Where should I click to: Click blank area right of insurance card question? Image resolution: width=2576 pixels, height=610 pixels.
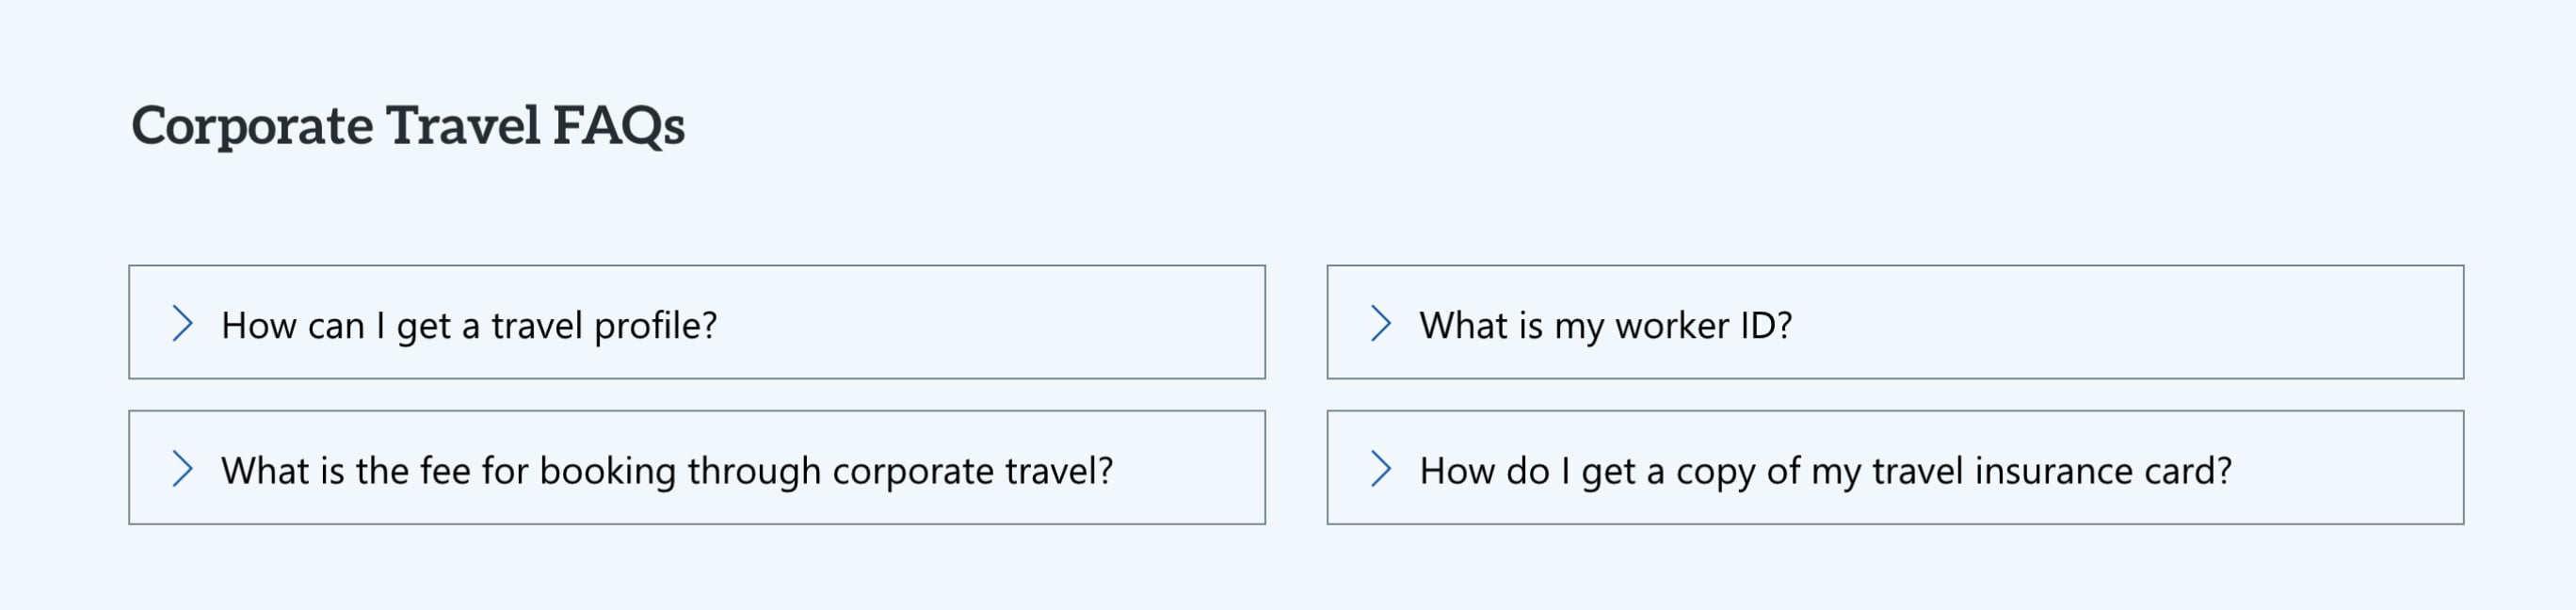(2350, 468)
